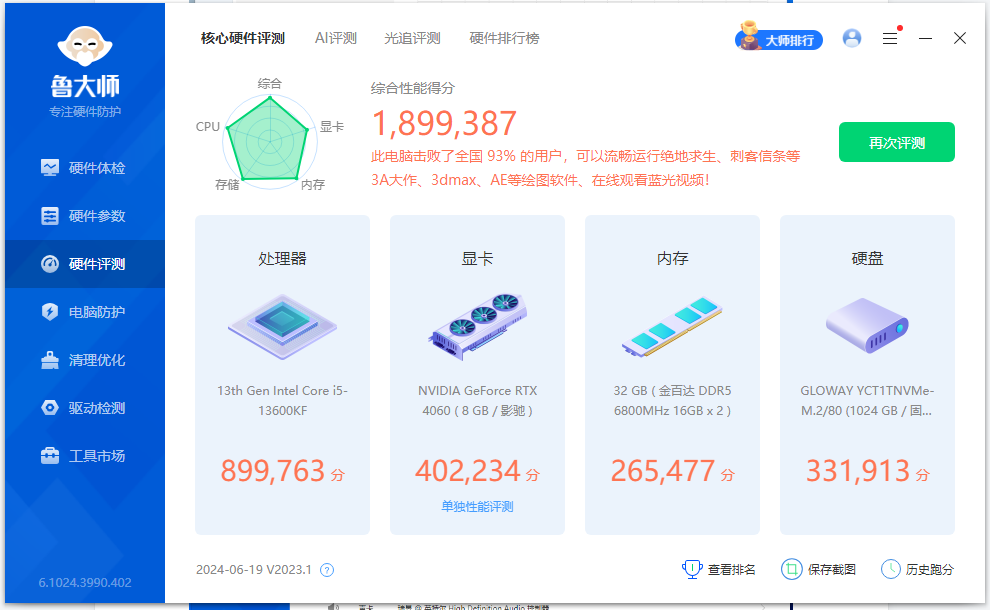Click the GLOWAY YCT1TNVMe text
This screenshot has height=610, width=990.
coord(868,401)
